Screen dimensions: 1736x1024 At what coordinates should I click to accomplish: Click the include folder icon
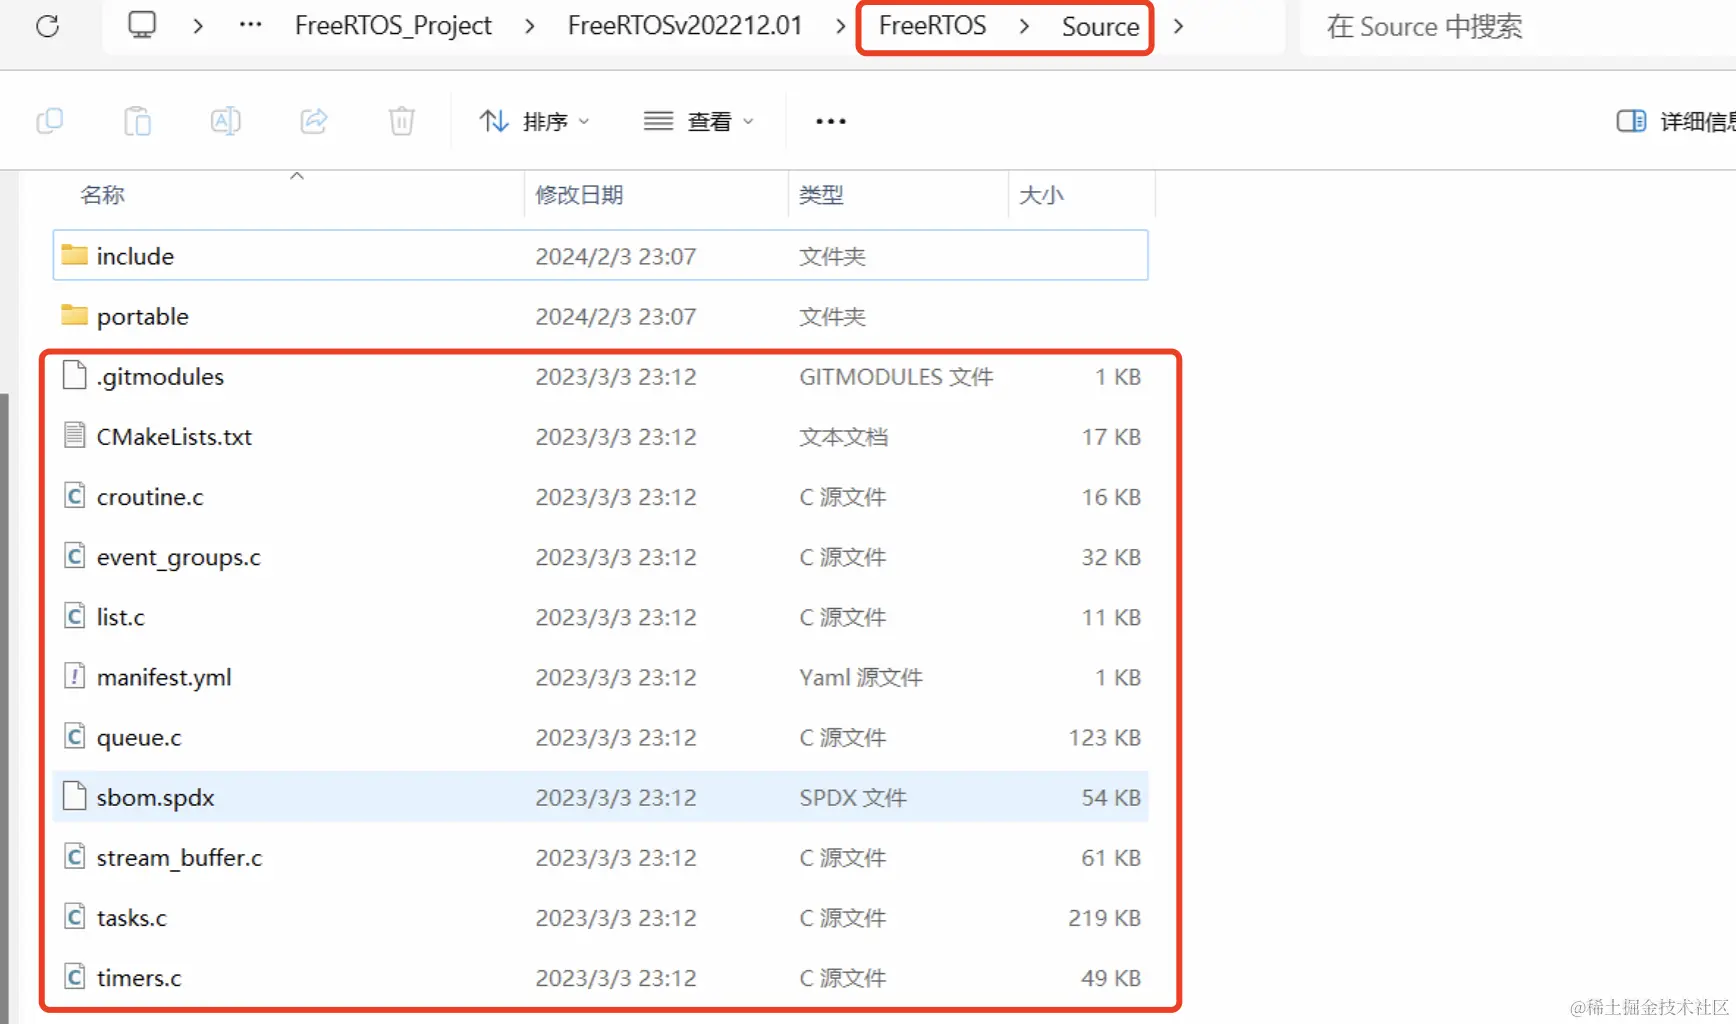point(74,255)
